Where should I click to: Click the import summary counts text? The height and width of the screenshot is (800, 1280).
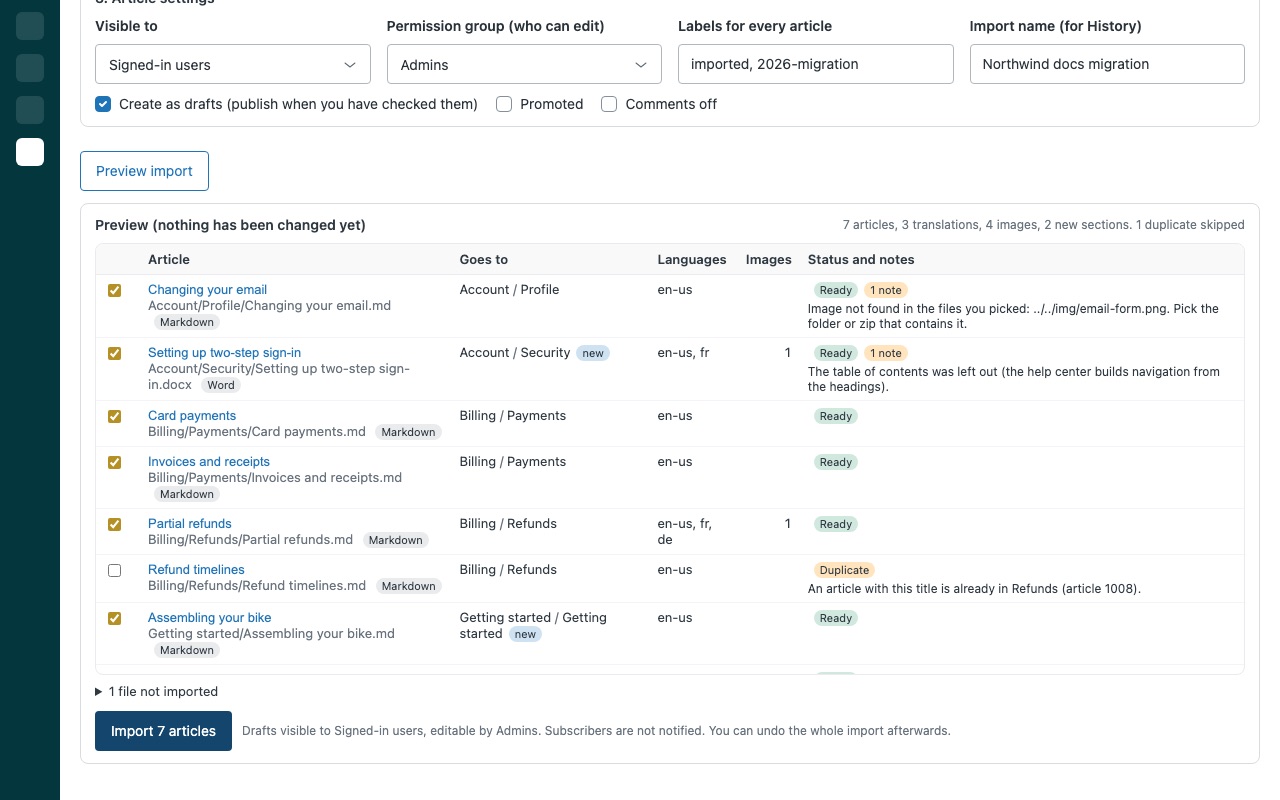coord(1044,225)
